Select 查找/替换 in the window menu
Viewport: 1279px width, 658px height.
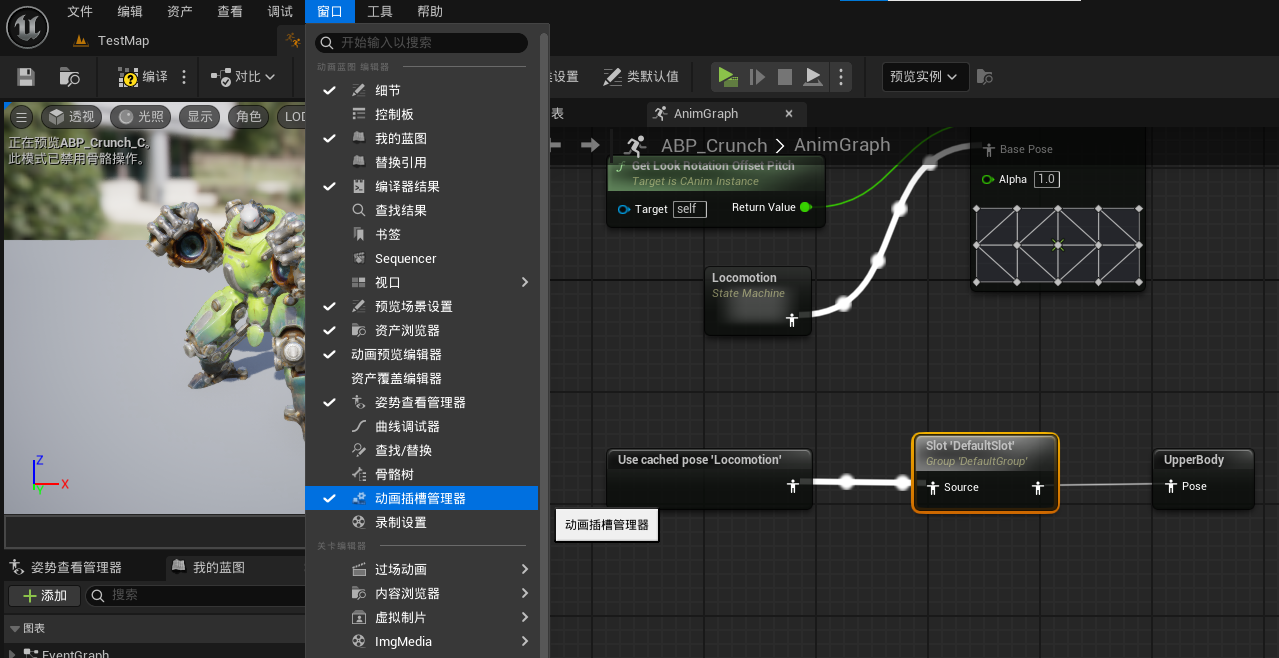point(421,450)
